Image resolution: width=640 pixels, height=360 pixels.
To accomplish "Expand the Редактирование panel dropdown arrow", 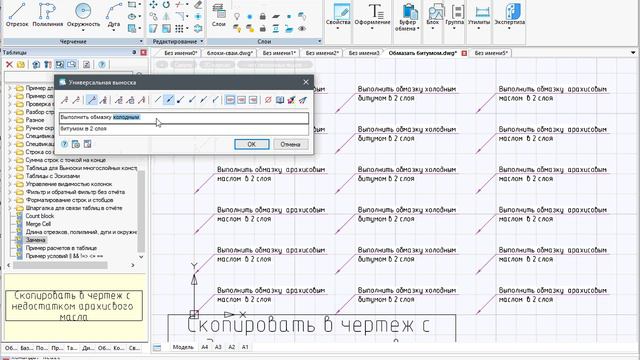I will pyautogui.click(x=202, y=41).
